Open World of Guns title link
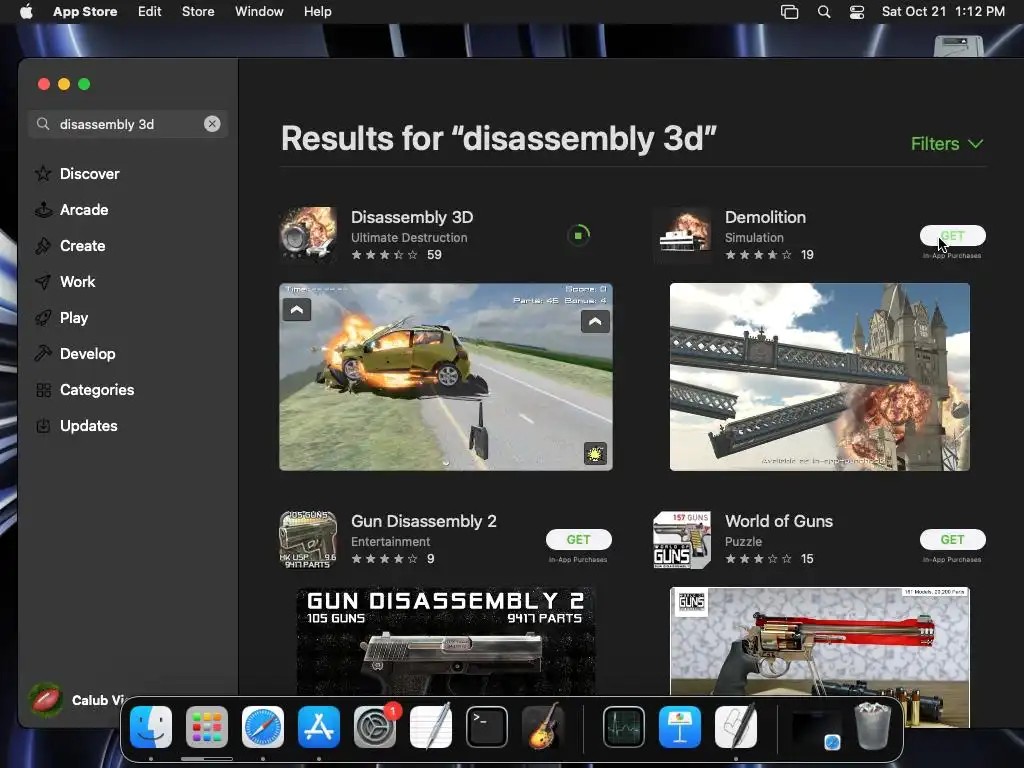The image size is (1024, 768). coord(779,521)
